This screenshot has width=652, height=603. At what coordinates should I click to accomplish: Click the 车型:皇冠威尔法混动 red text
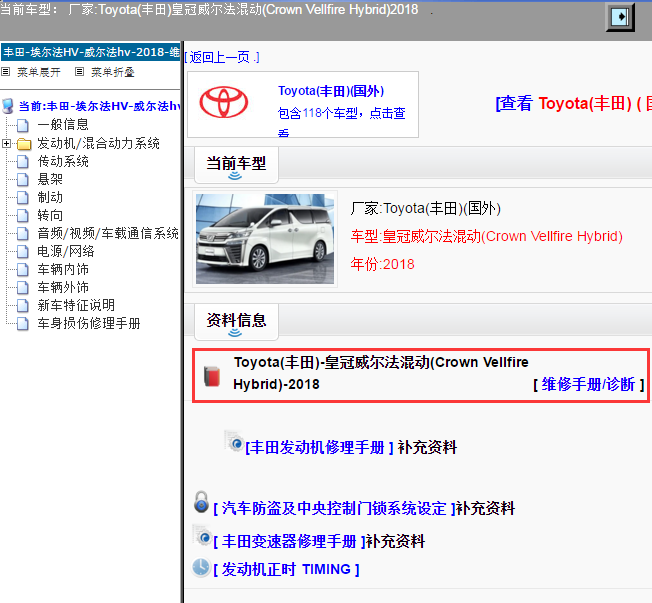pos(487,236)
